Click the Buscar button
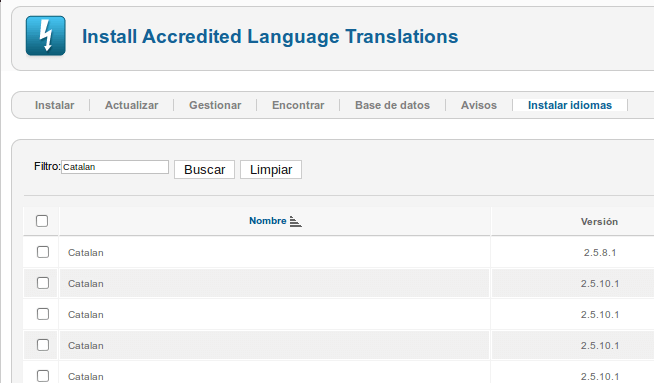Image resolution: width=654 pixels, height=383 pixels. coord(204,169)
